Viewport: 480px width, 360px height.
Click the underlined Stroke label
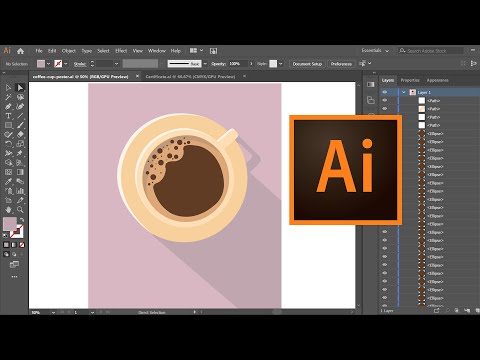click(x=80, y=64)
